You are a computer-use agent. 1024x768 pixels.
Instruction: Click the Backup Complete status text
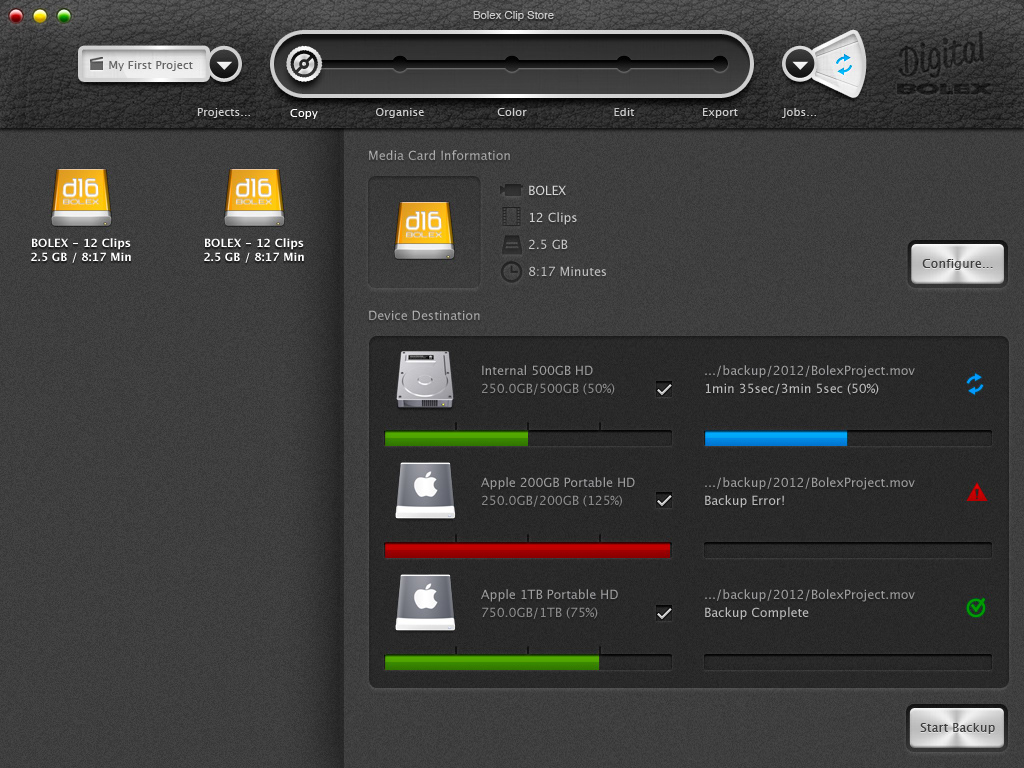(x=756, y=613)
